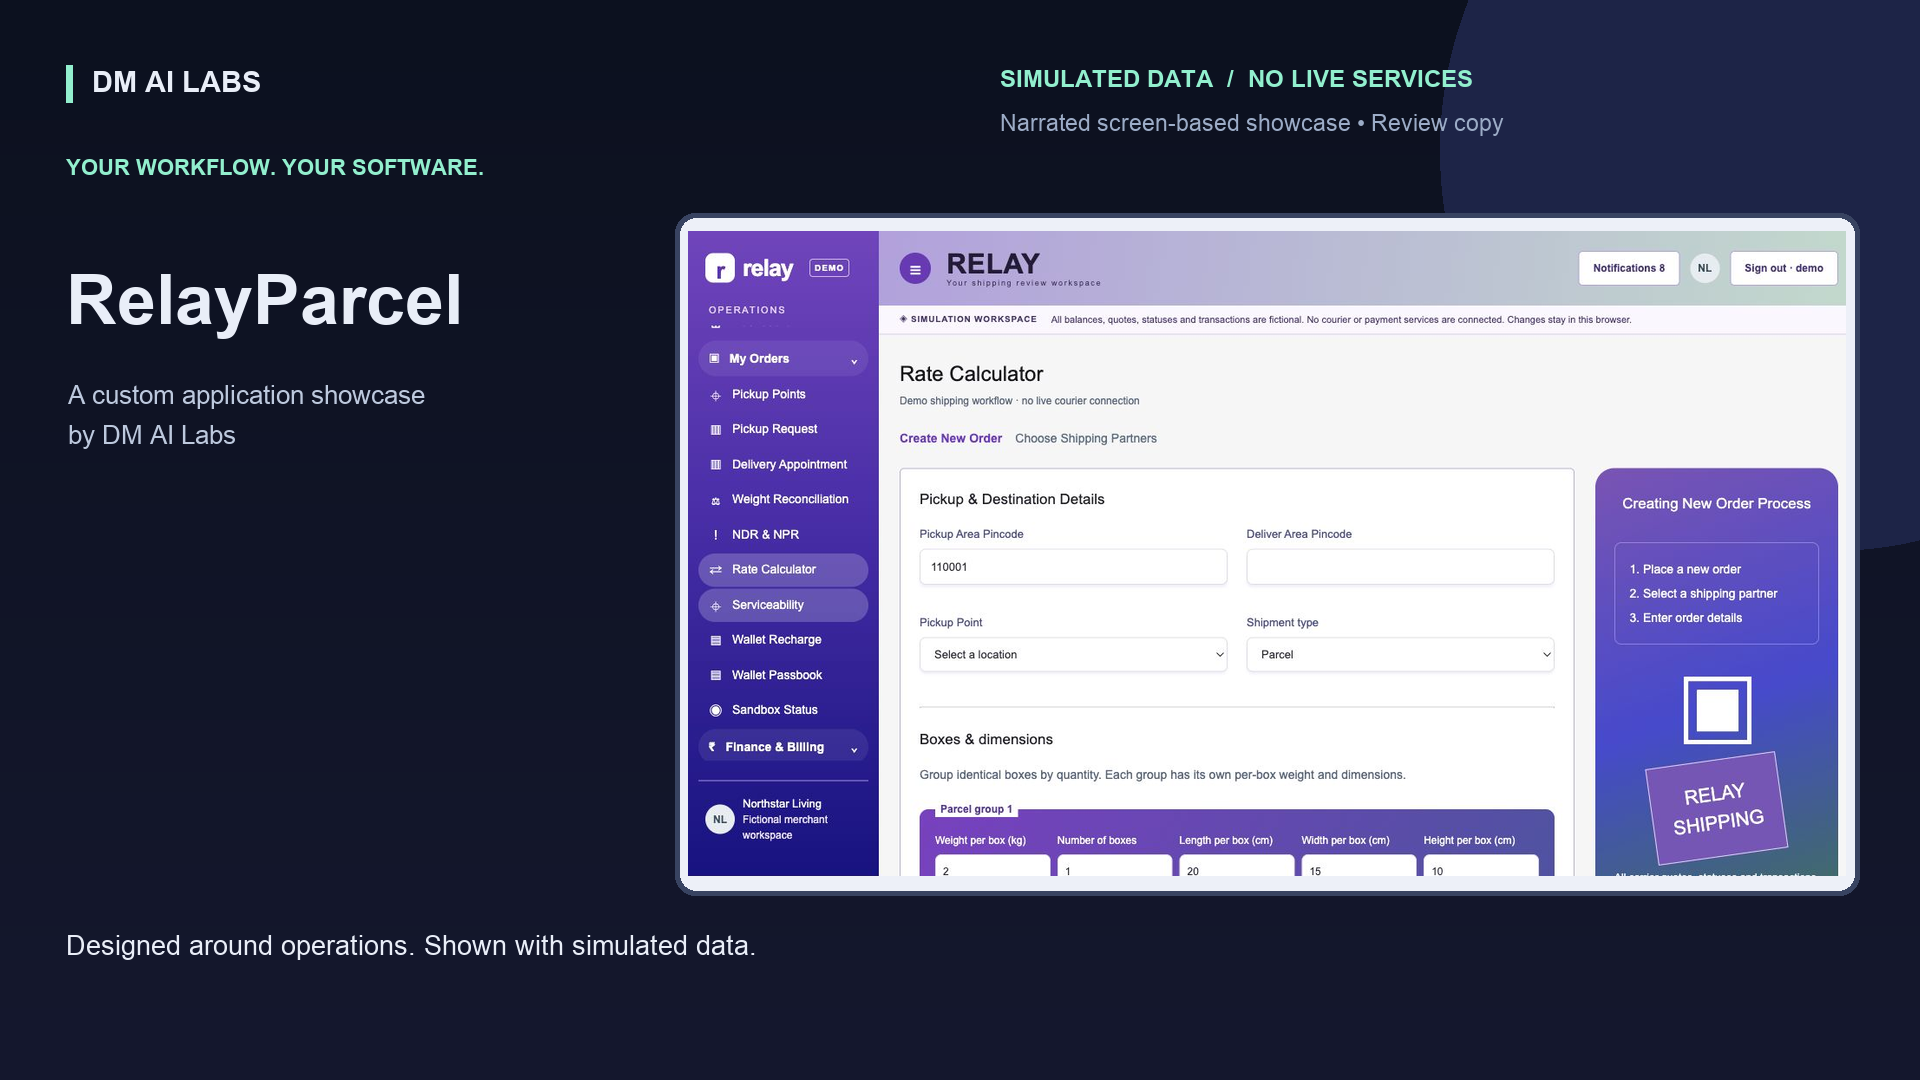
Task: Click the Weight per box field
Action: pyautogui.click(x=992, y=867)
